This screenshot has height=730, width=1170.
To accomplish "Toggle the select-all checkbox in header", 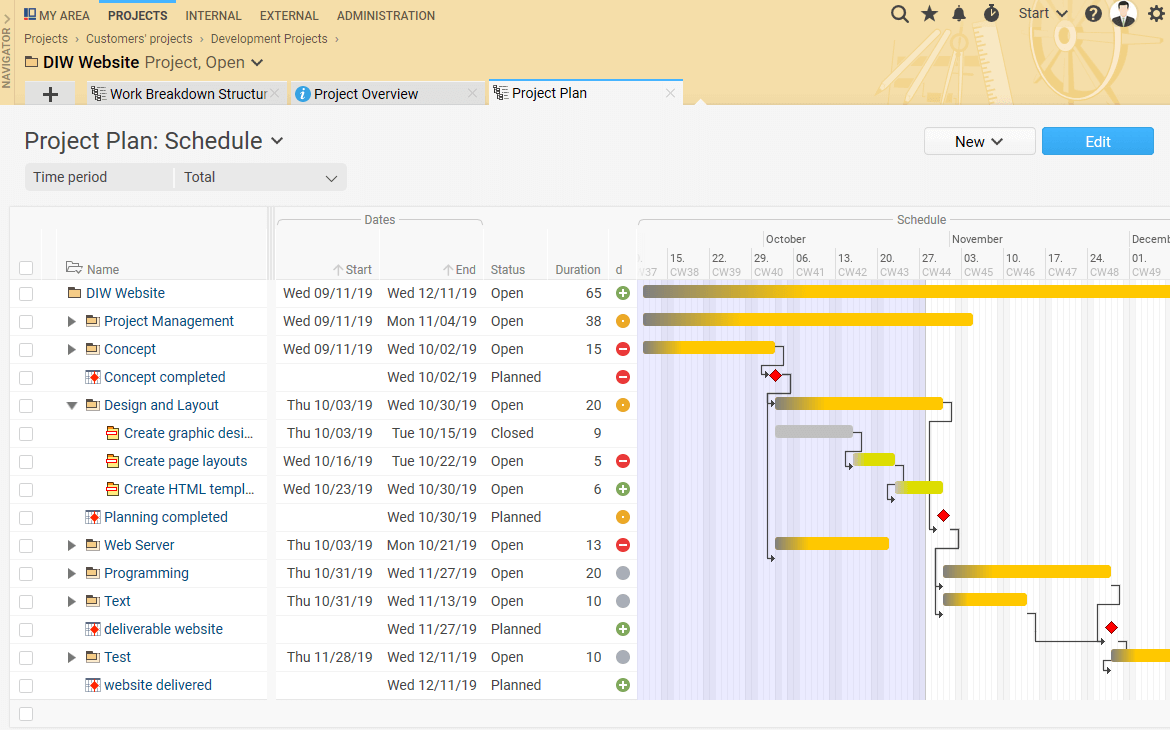I will point(26,268).
